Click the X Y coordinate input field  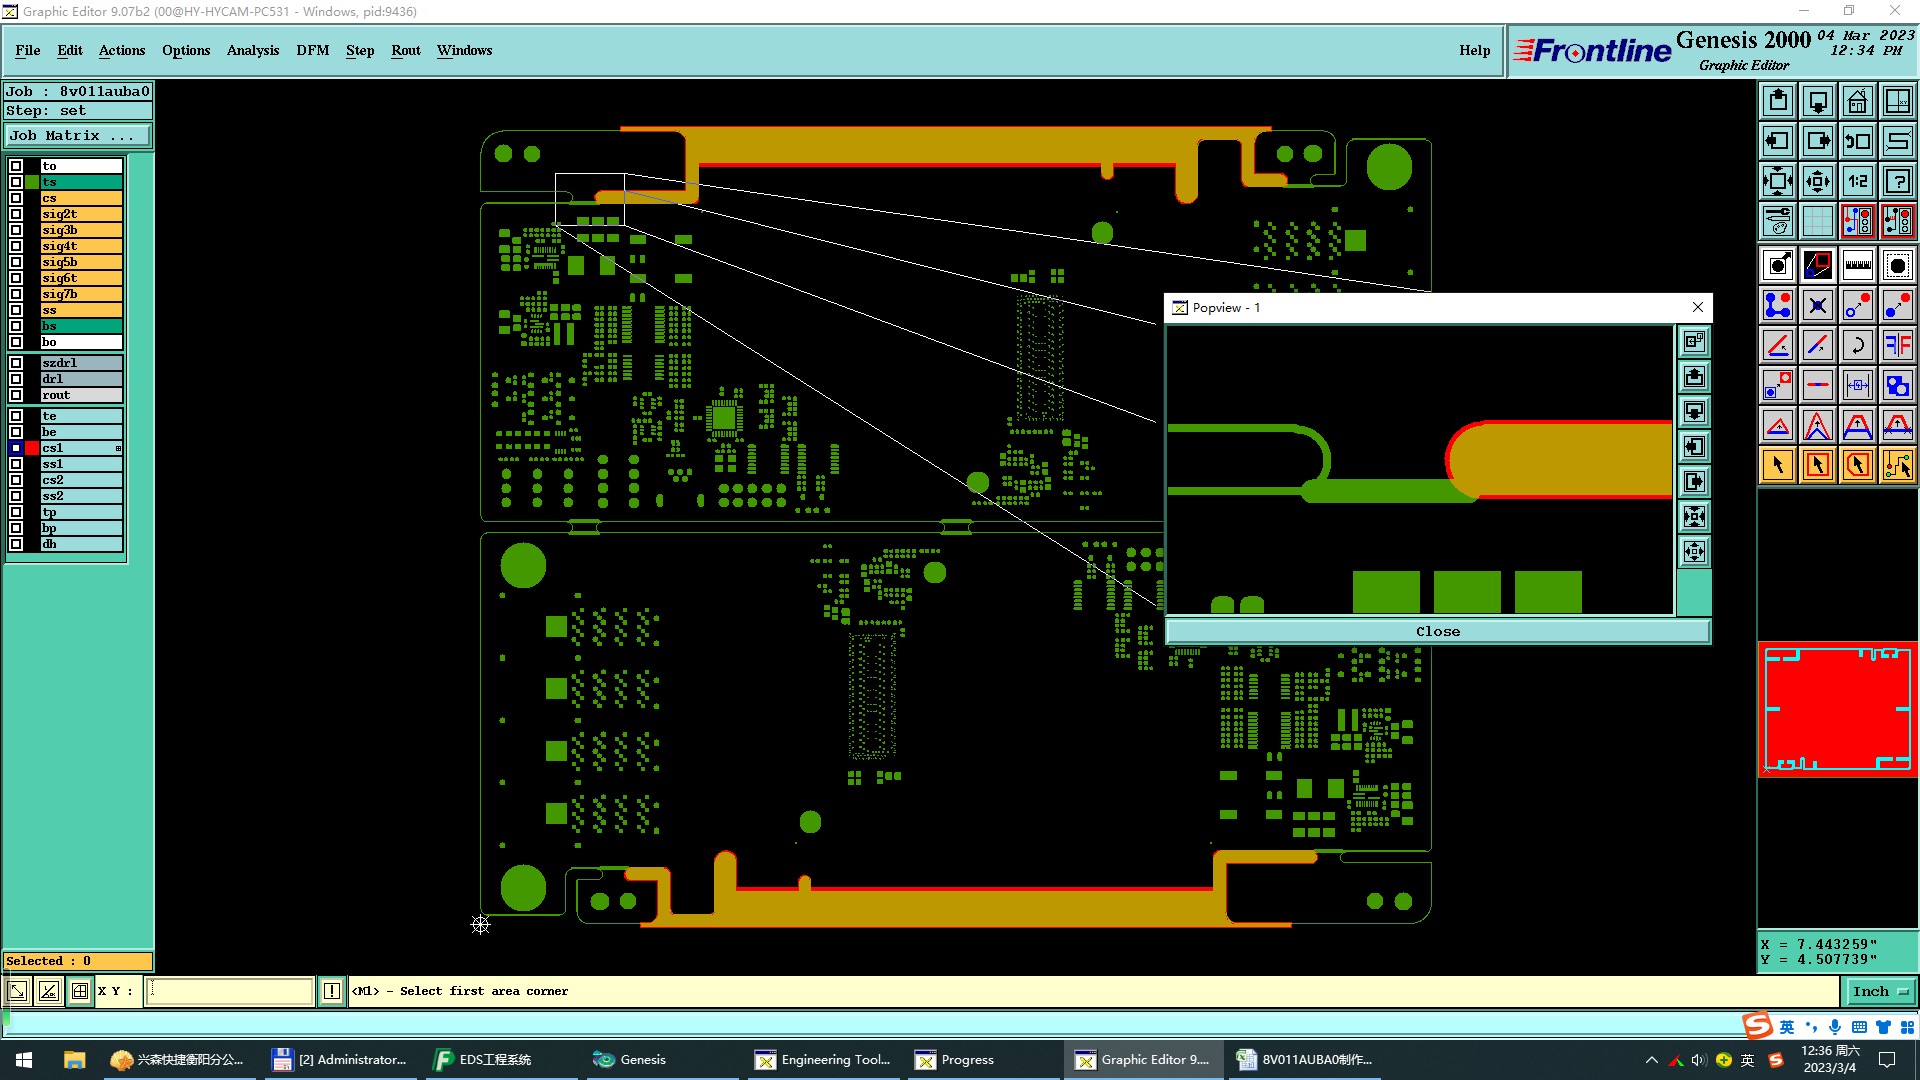(230, 991)
